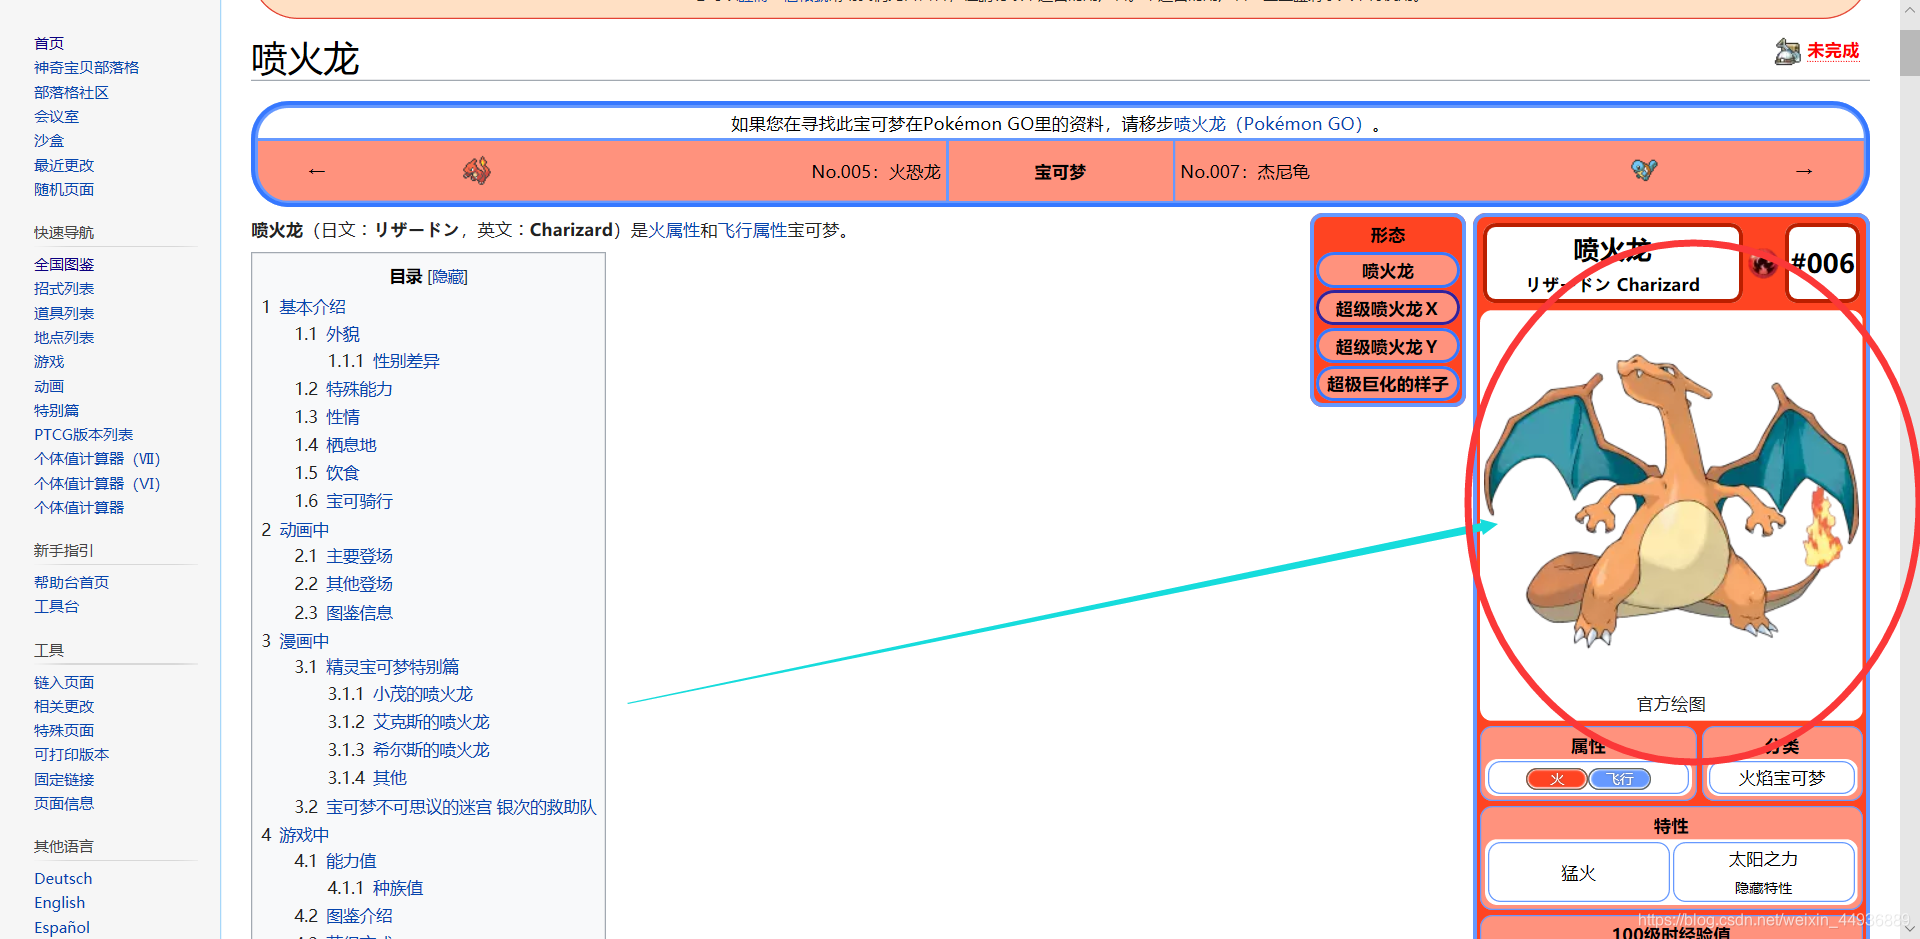Image resolution: width=1920 pixels, height=939 pixels.
Task: Select the 喷火龙 form tab
Action: point(1387,271)
